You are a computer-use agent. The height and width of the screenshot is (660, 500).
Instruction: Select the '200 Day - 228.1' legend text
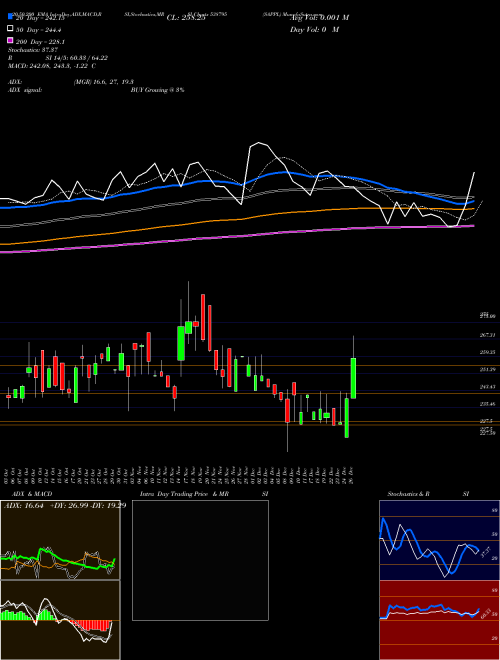pos(41,42)
